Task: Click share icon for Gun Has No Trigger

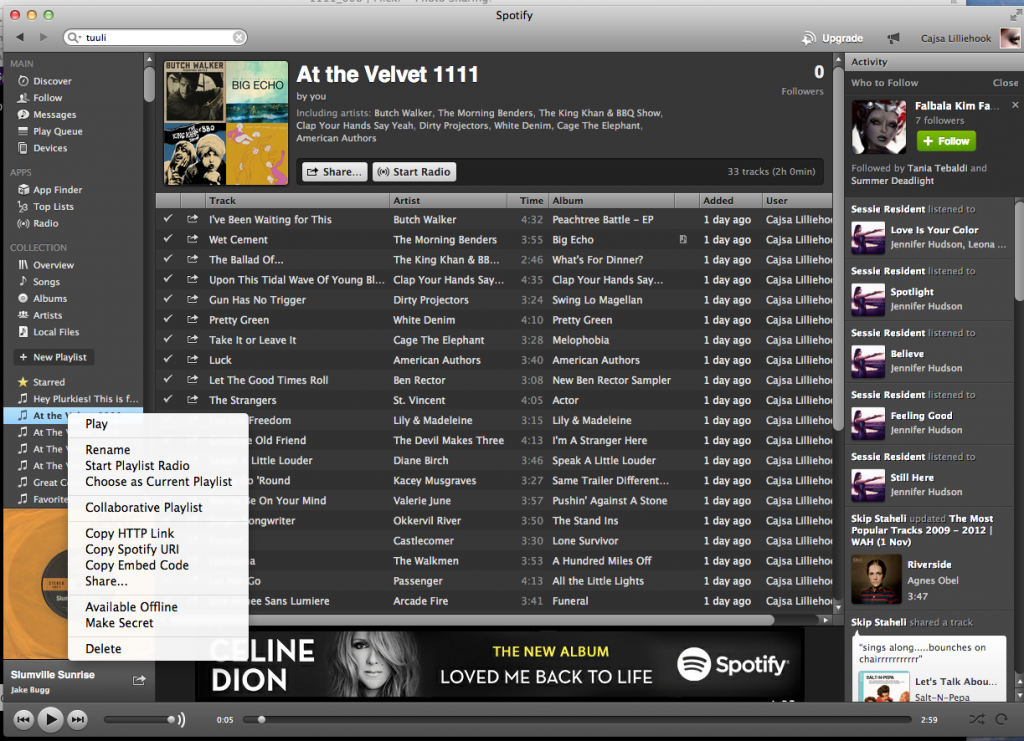Action: tap(192, 300)
